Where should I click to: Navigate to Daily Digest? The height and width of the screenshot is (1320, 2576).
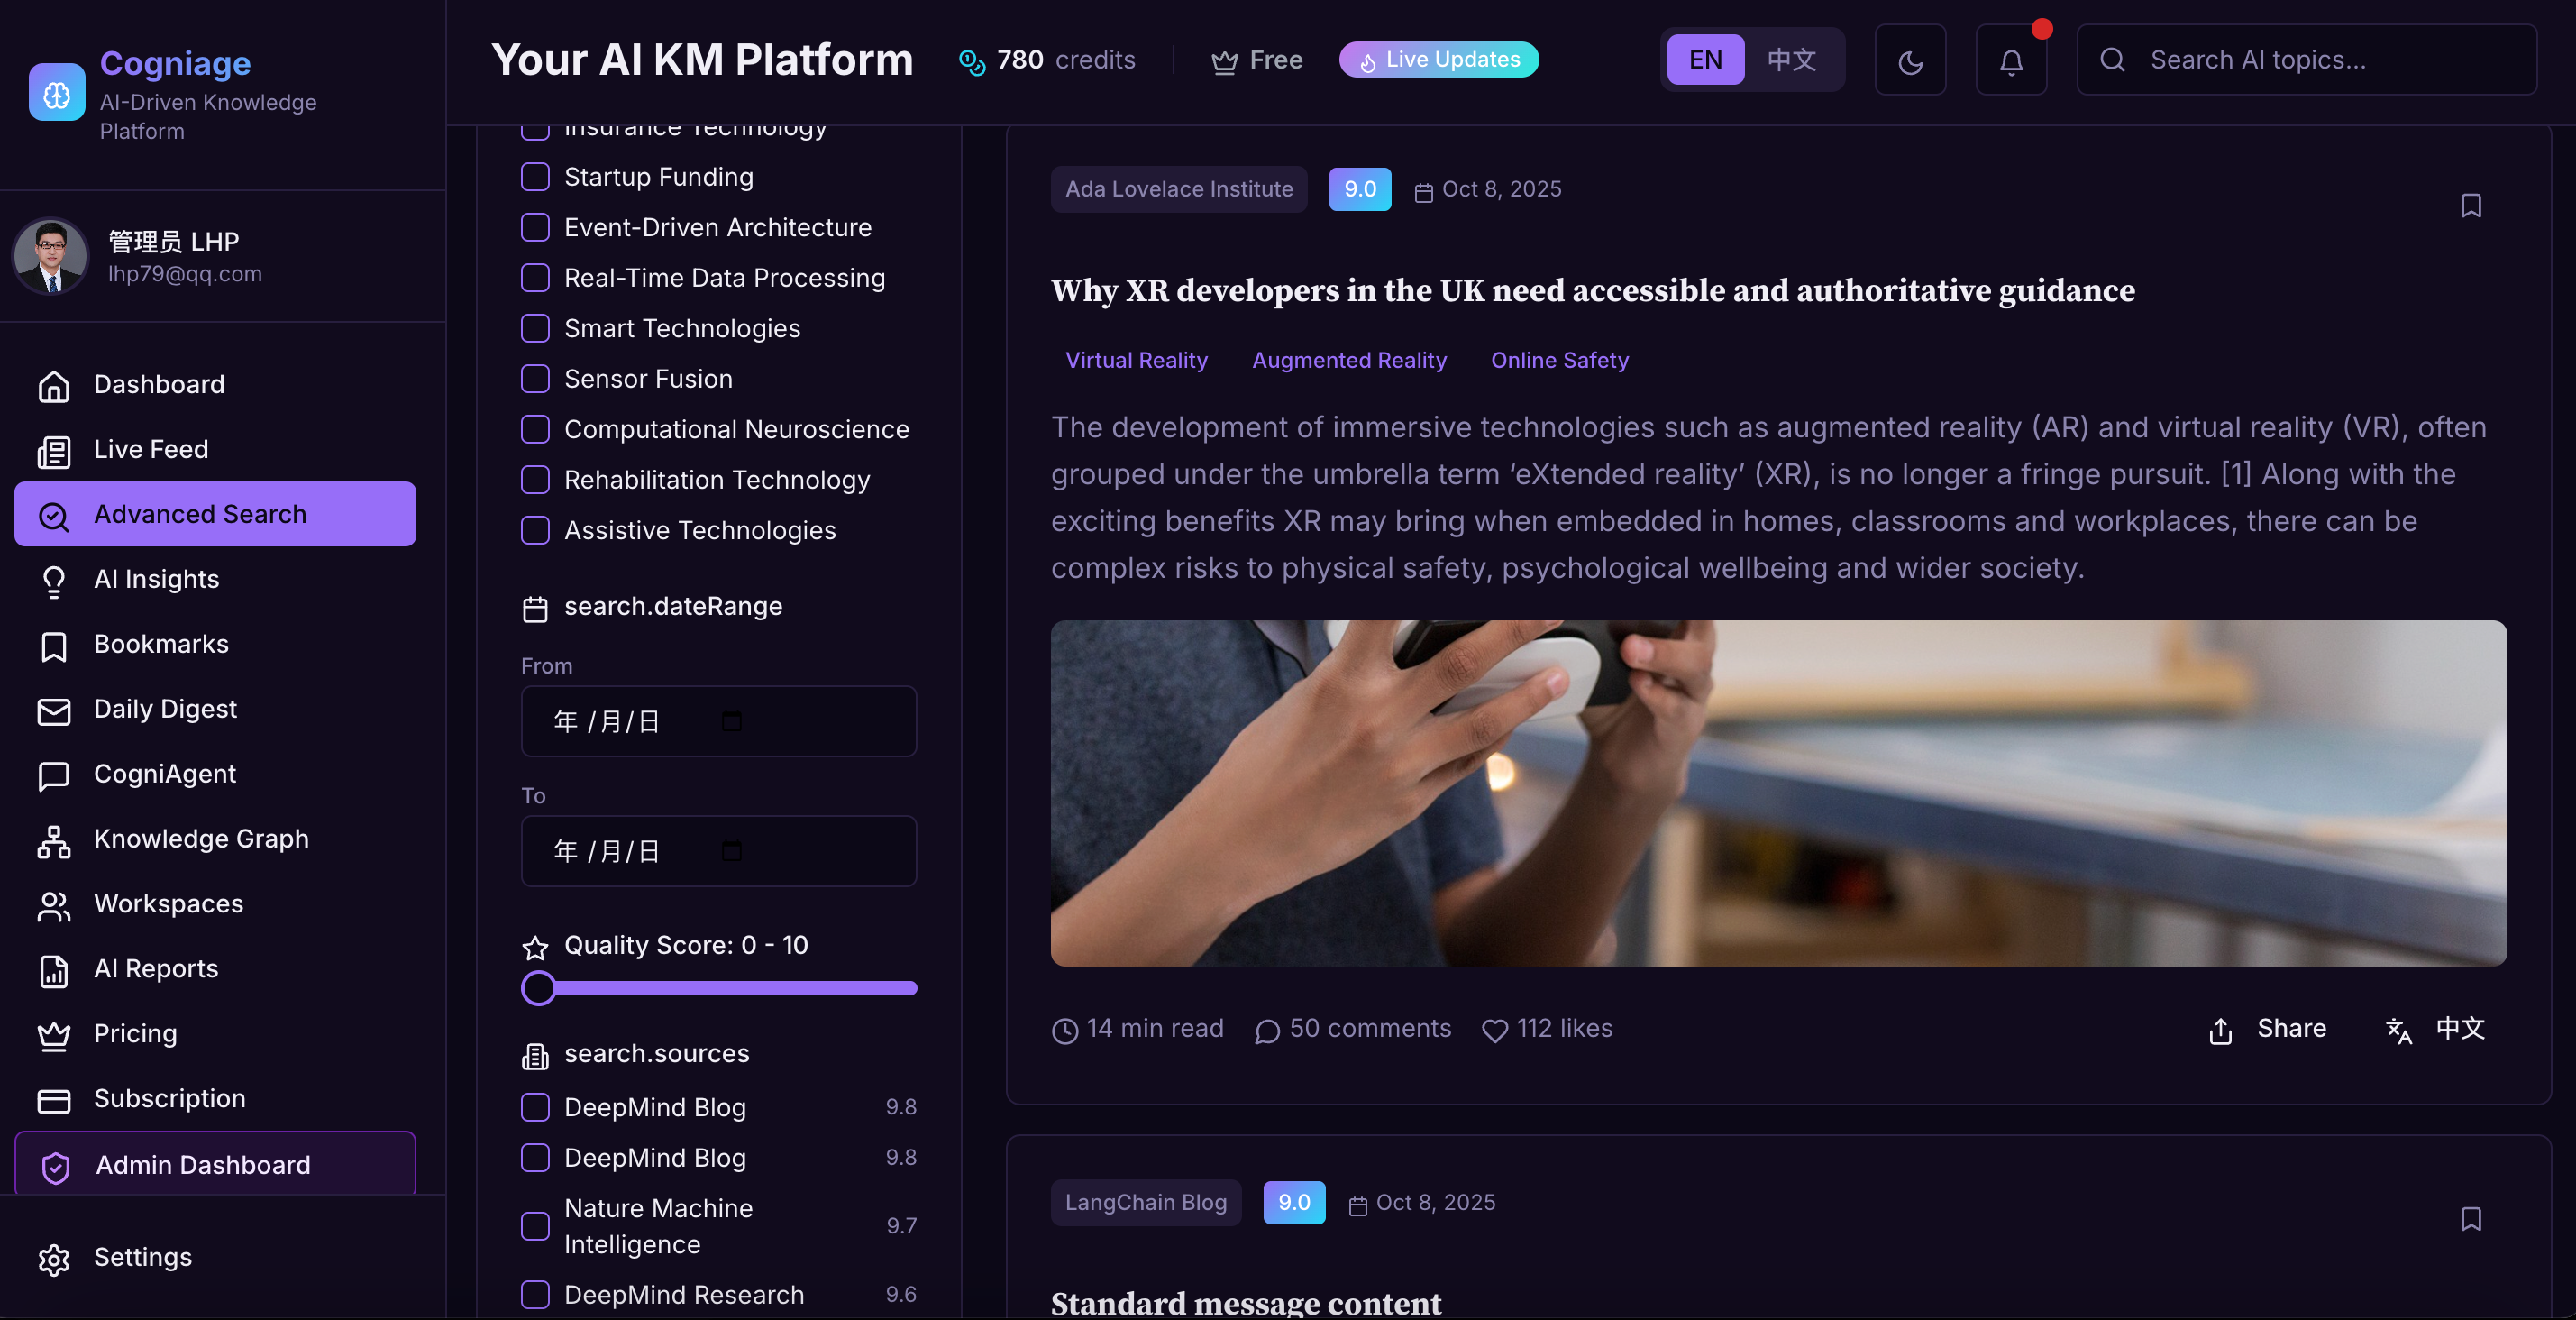click(x=215, y=709)
